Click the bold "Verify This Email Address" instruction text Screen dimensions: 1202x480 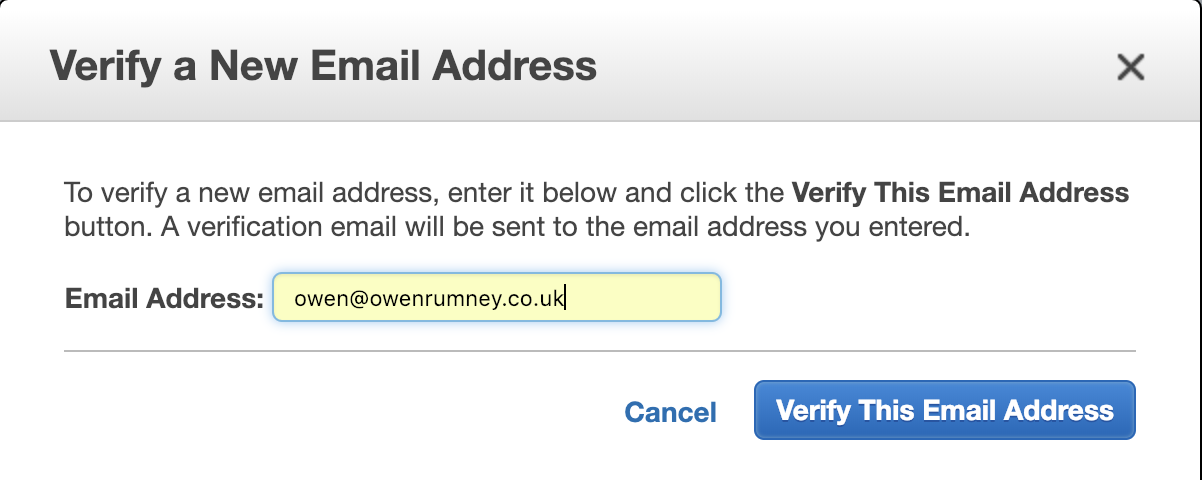pyautogui.click(x=959, y=192)
